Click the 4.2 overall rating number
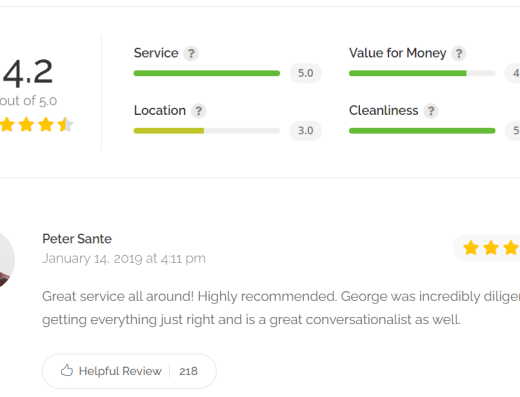 click(28, 72)
